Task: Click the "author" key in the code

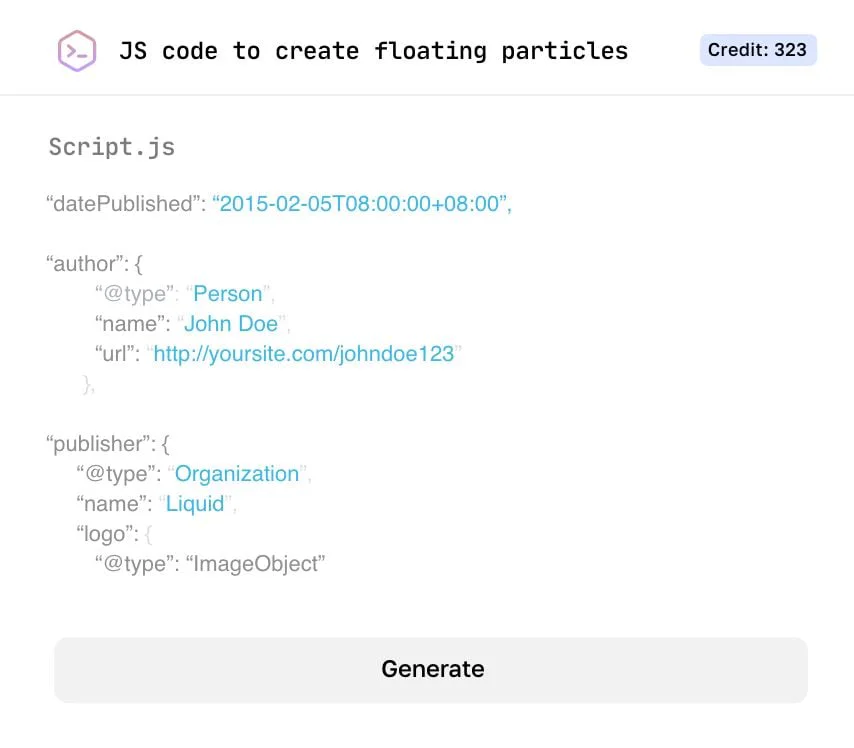Action: click(83, 263)
